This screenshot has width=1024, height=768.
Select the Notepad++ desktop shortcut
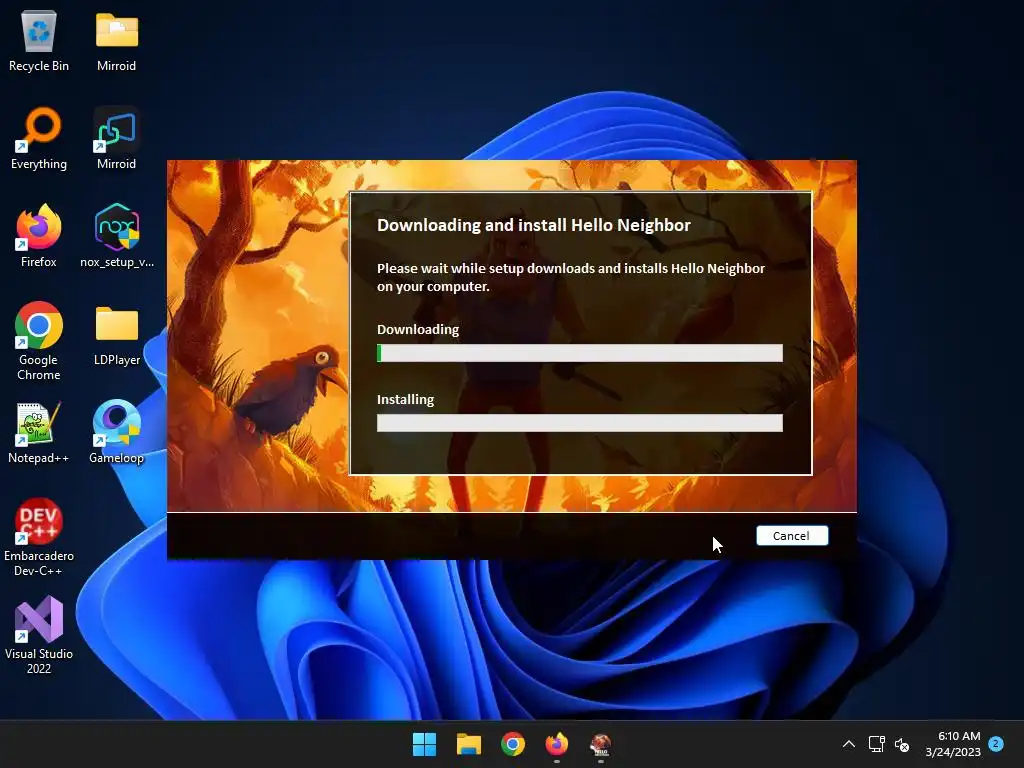point(39,434)
